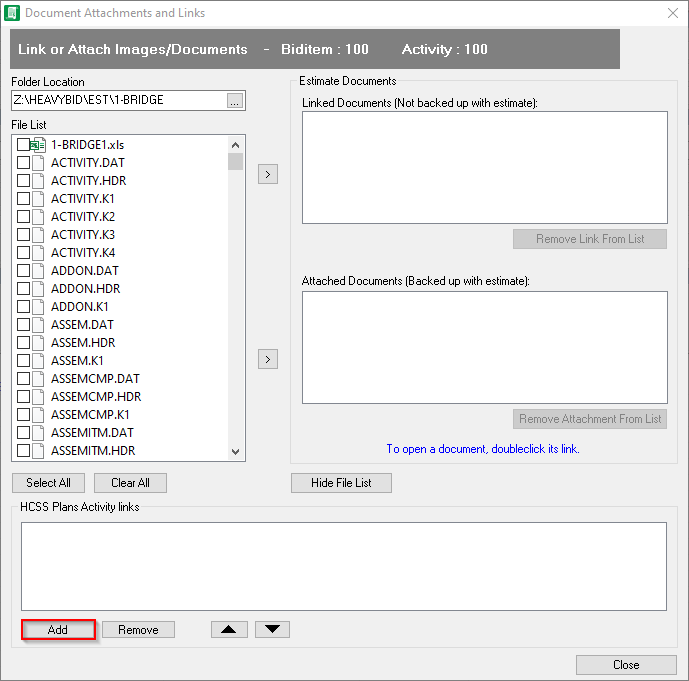Image resolution: width=689 pixels, height=681 pixels.
Task: Select the file name ASSEMCMP.HDR
Action: 96,397
